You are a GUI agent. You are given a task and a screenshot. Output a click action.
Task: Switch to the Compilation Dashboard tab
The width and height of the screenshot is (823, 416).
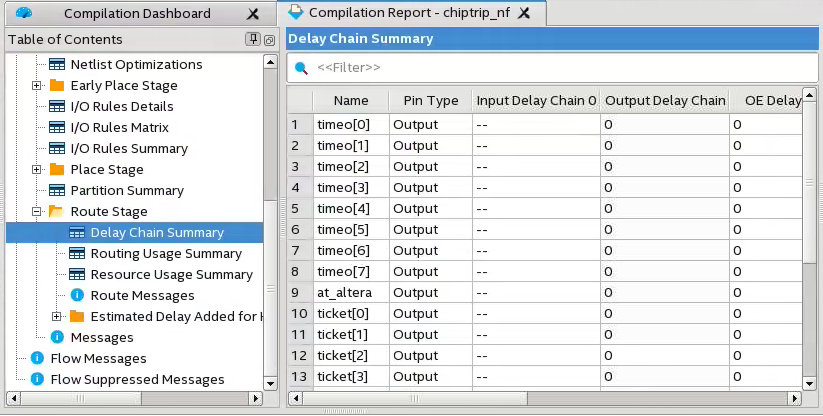136,13
